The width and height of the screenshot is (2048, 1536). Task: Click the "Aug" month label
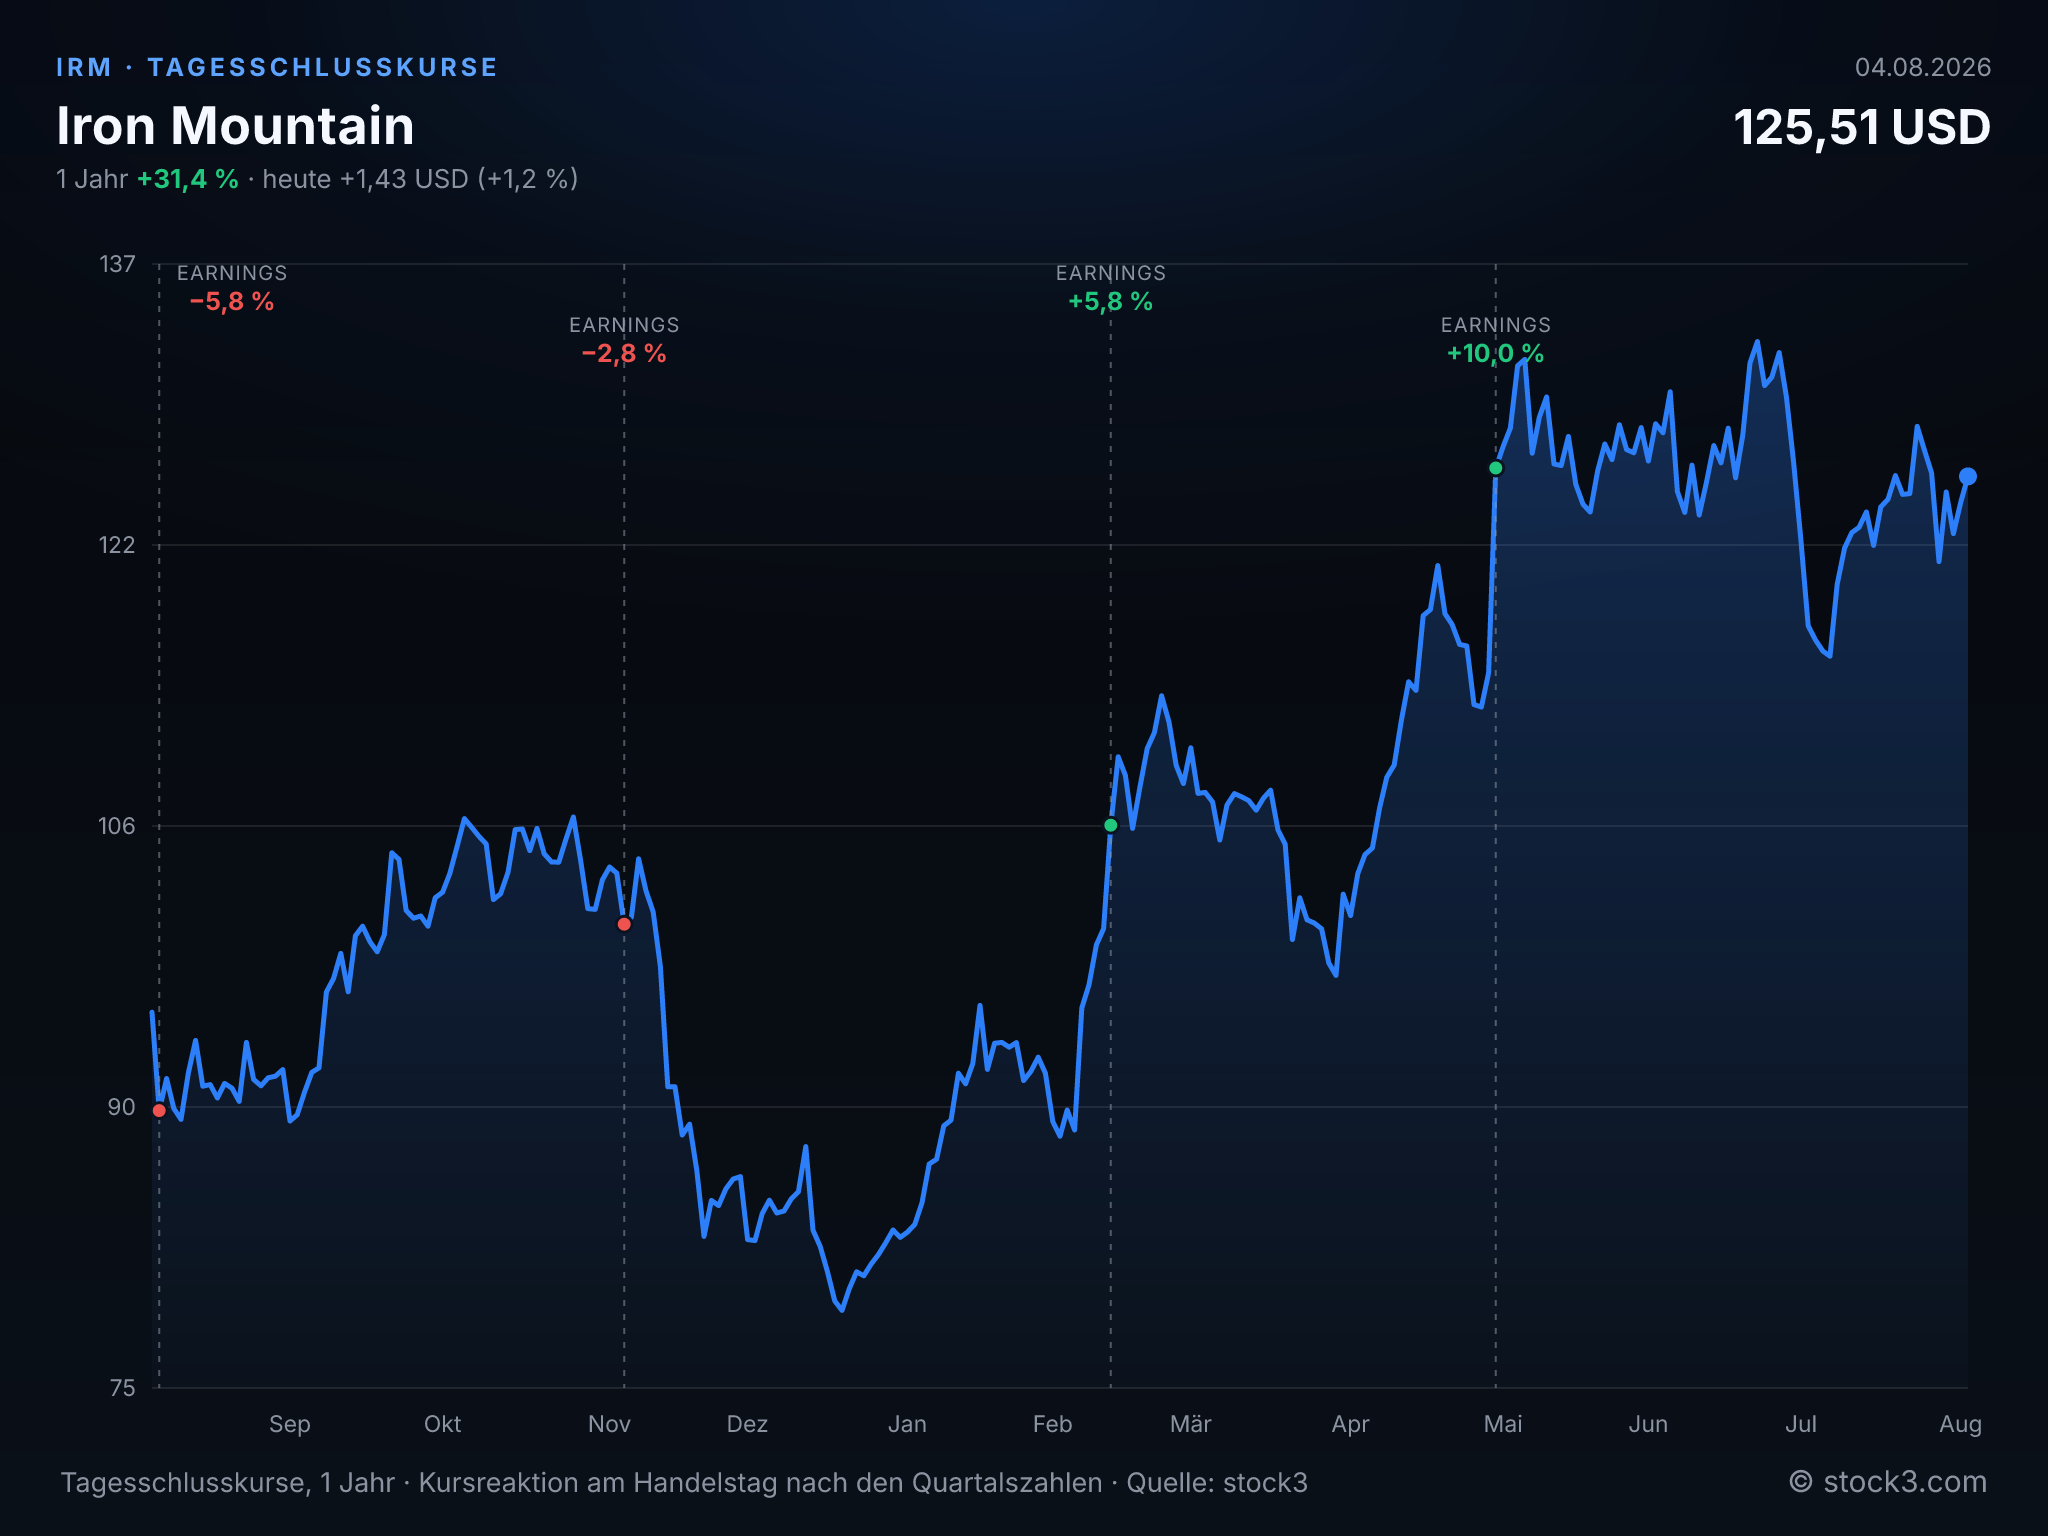pyautogui.click(x=1960, y=1424)
